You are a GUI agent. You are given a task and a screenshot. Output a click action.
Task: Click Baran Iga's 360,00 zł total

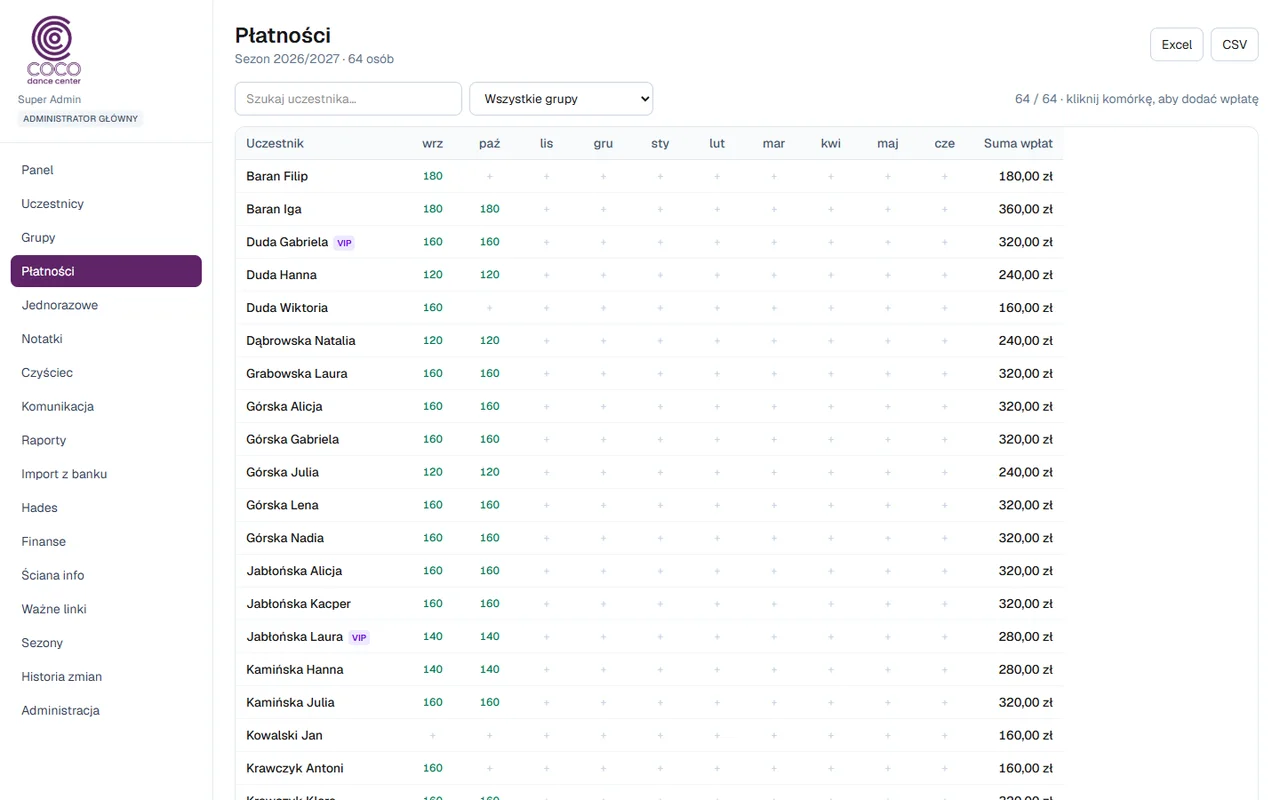point(1025,209)
